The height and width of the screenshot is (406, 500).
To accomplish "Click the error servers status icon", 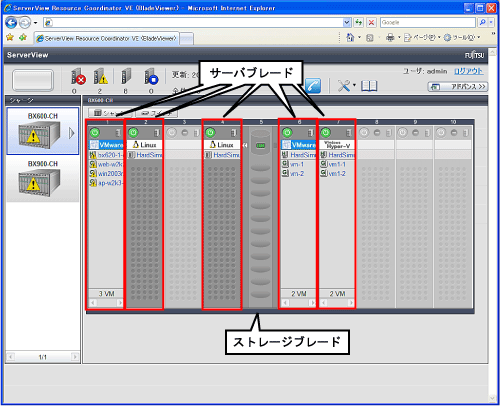I will (x=79, y=77).
